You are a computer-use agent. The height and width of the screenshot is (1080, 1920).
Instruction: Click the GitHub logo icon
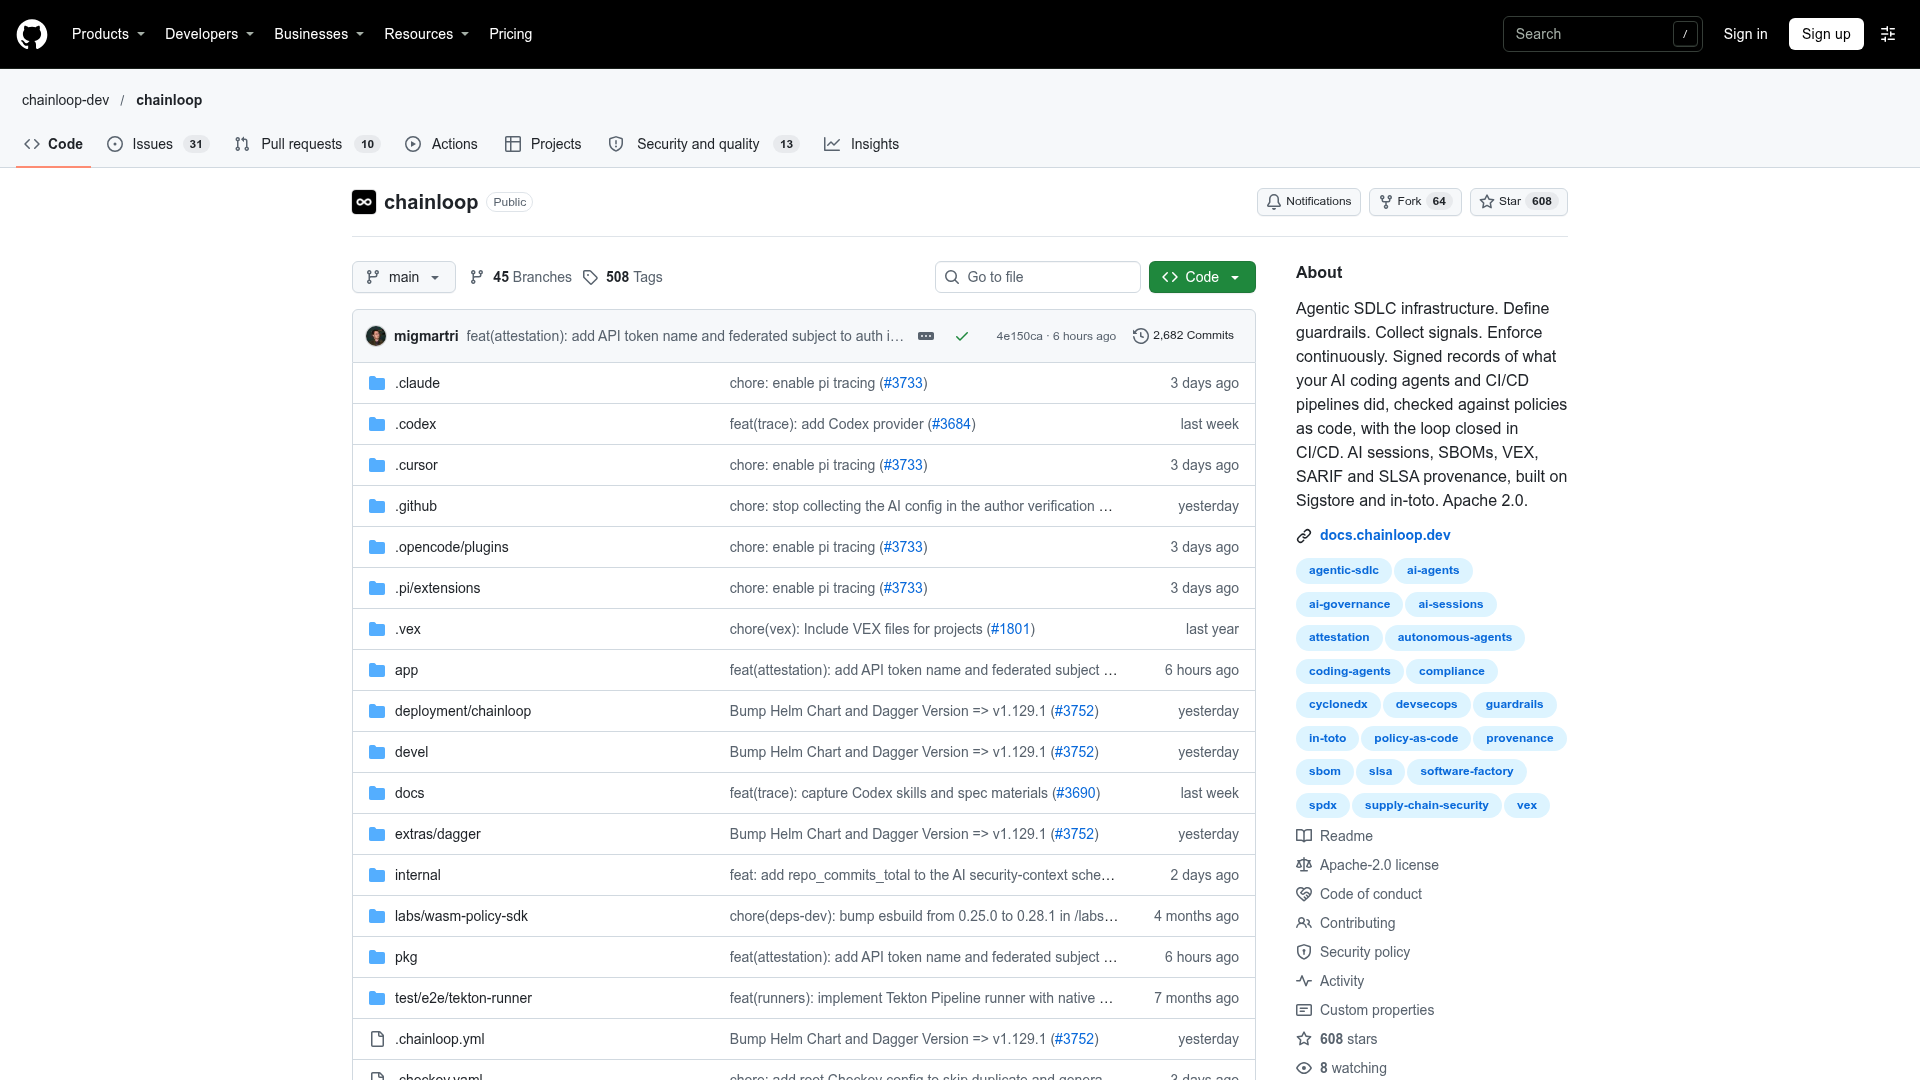[32, 34]
